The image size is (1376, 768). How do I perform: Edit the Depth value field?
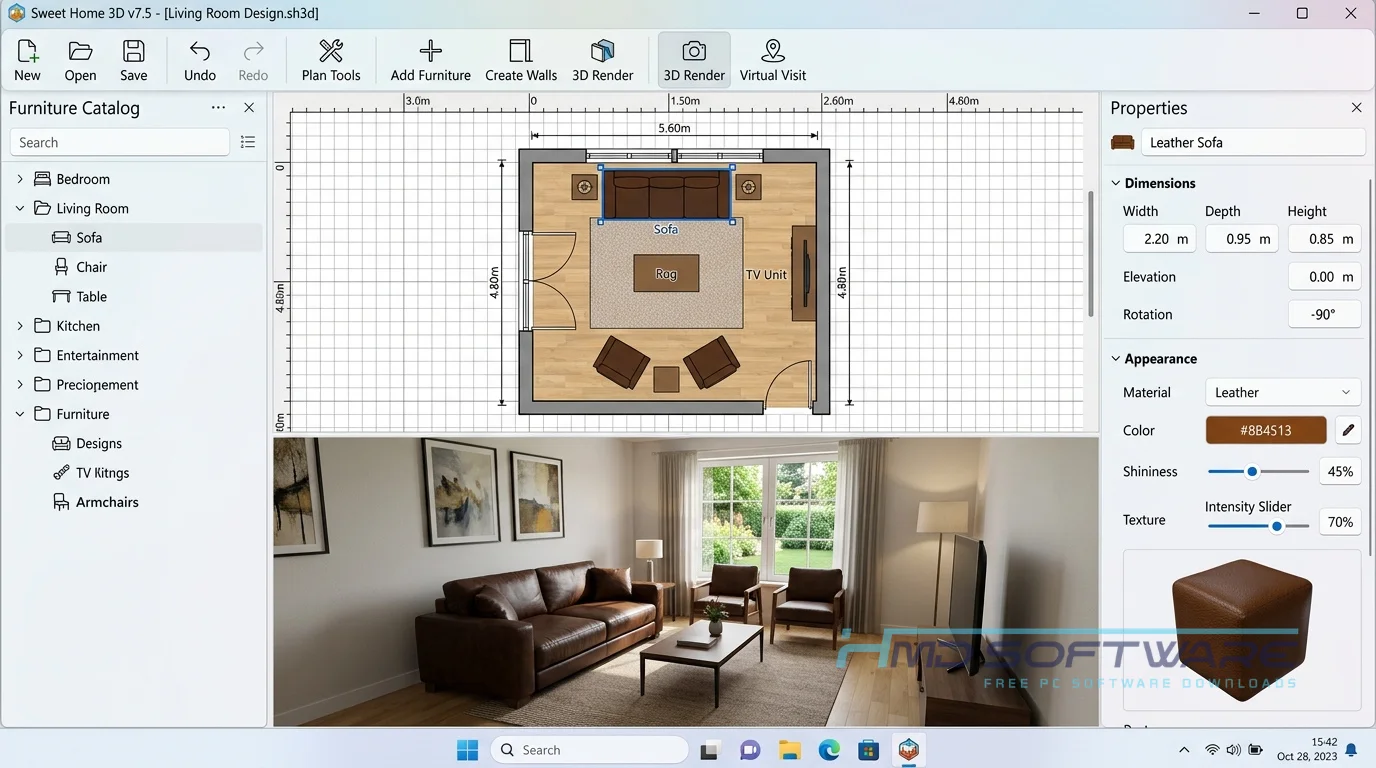pos(1241,239)
